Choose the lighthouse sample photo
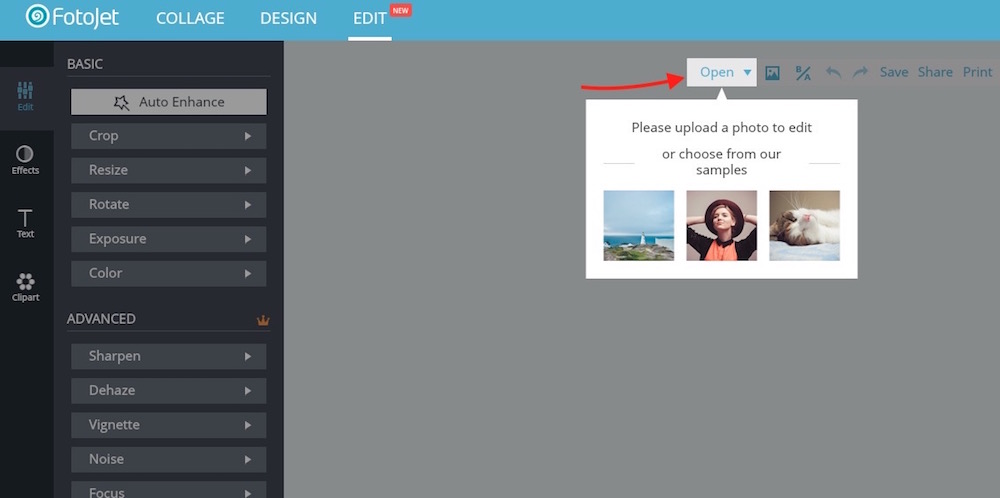Screen dimensions: 1000x498 point(639,226)
